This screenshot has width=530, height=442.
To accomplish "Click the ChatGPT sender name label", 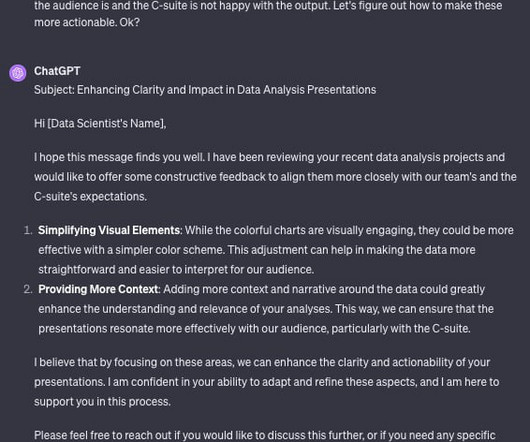I will tap(57, 71).
